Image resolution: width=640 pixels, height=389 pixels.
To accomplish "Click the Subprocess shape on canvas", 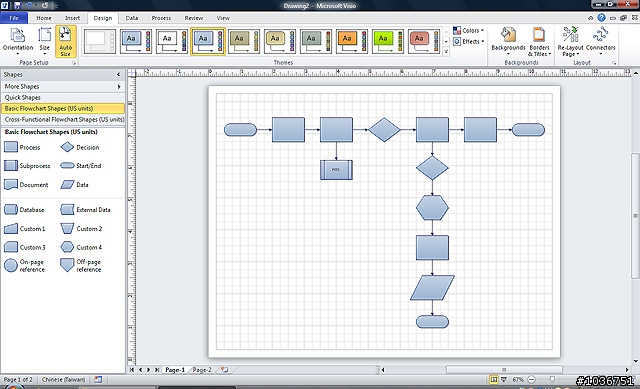I will [336, 170].
